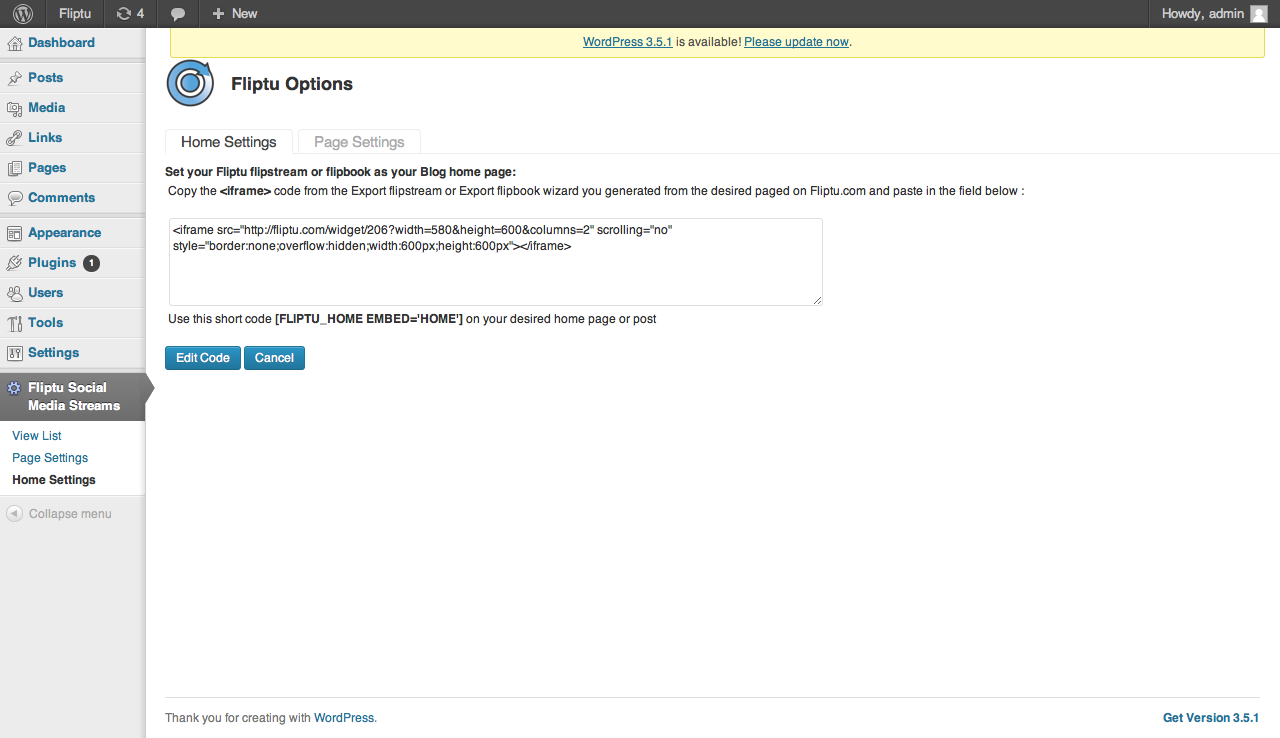Click the Fliptu Options heading
1280x738 pixels.
click(292, 84)
